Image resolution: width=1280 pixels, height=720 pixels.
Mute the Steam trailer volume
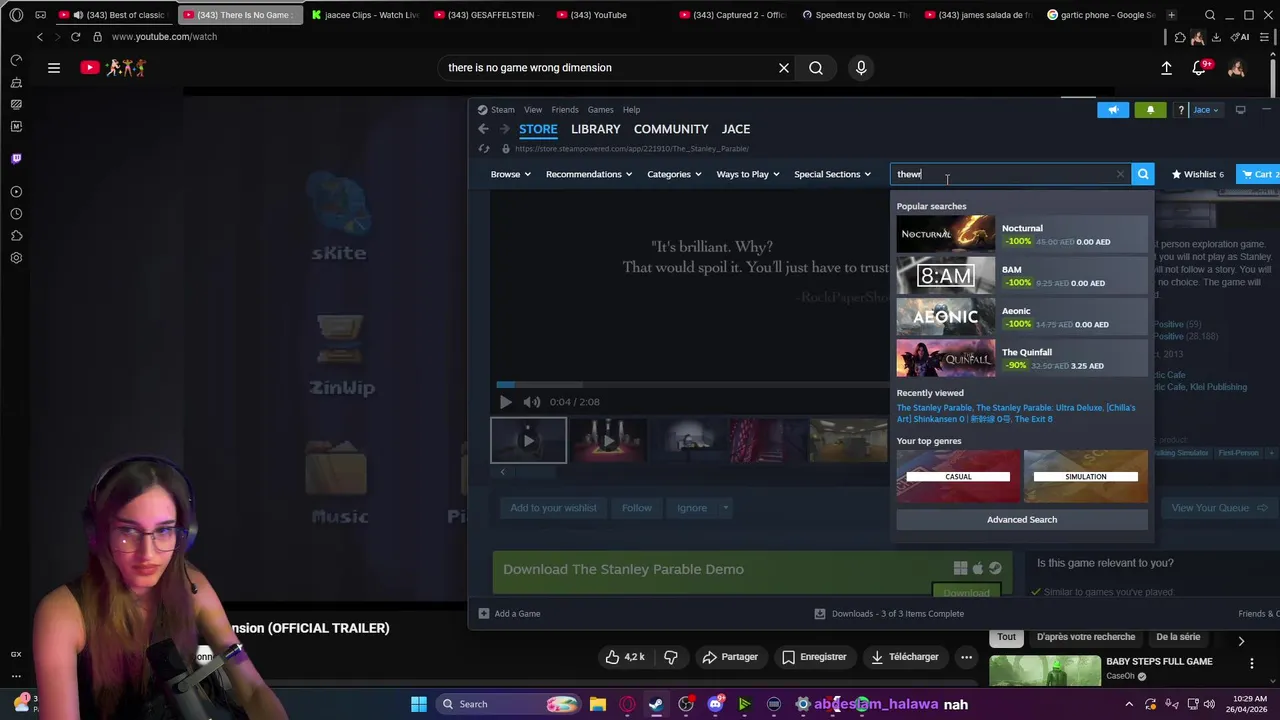532,402
